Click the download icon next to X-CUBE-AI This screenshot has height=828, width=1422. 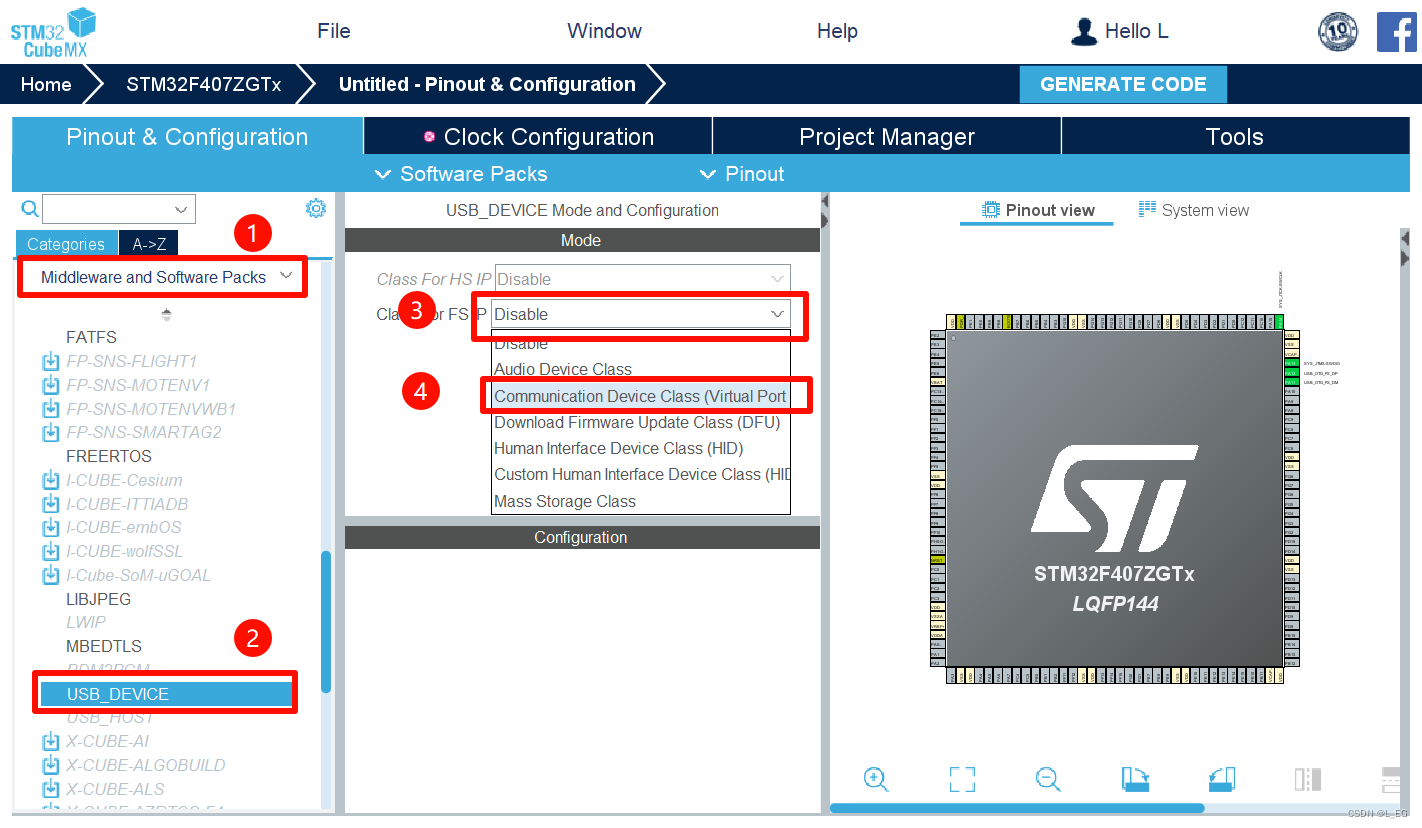pos(51,741)
